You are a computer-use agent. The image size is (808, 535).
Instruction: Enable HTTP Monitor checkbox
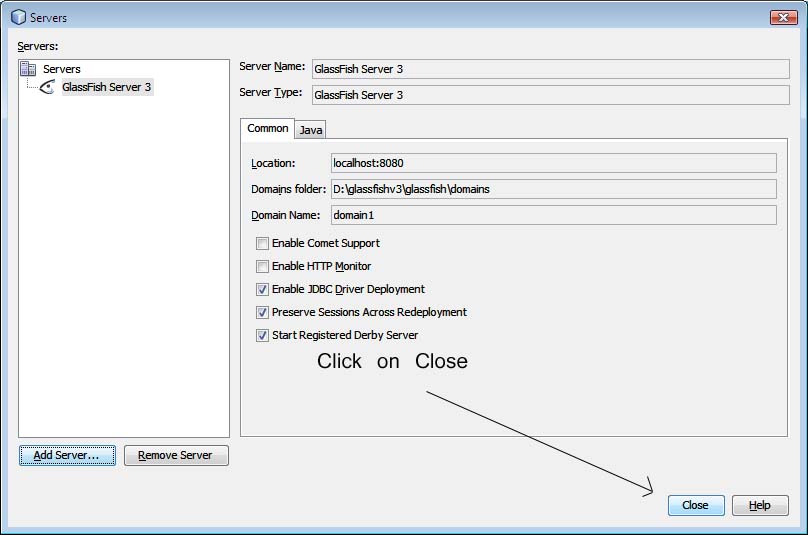262,266
